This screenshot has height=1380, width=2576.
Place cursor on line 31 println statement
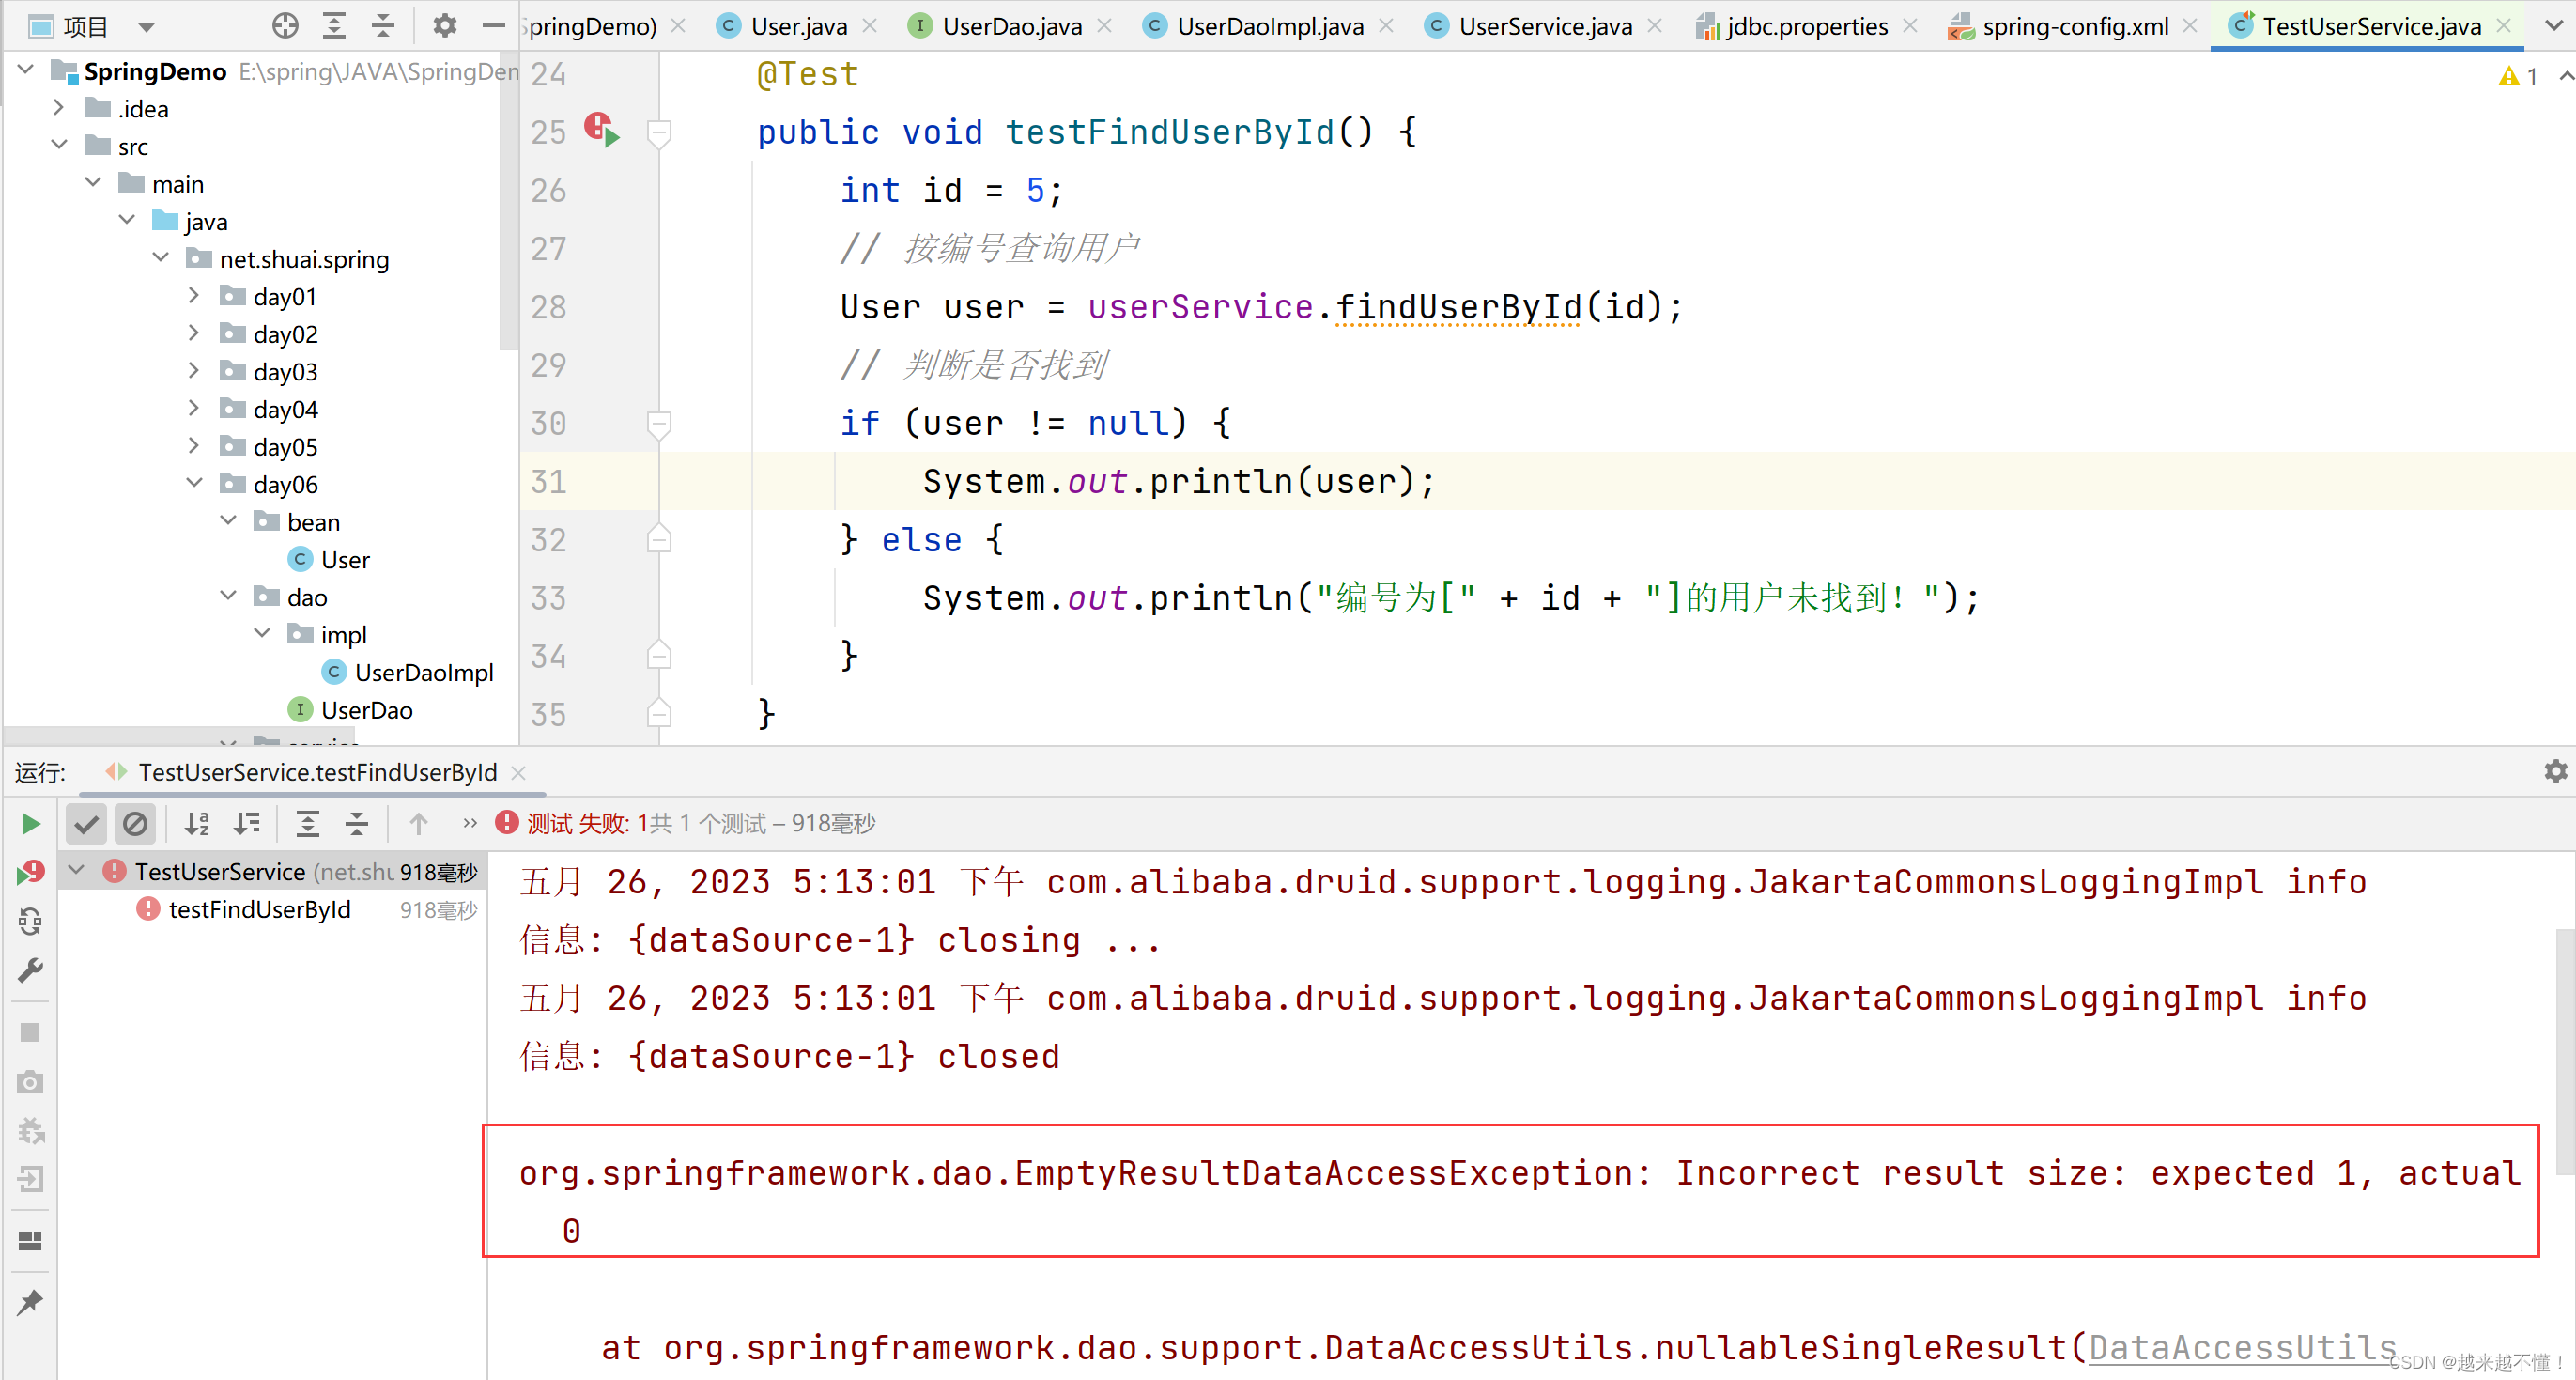point(1178,482)
